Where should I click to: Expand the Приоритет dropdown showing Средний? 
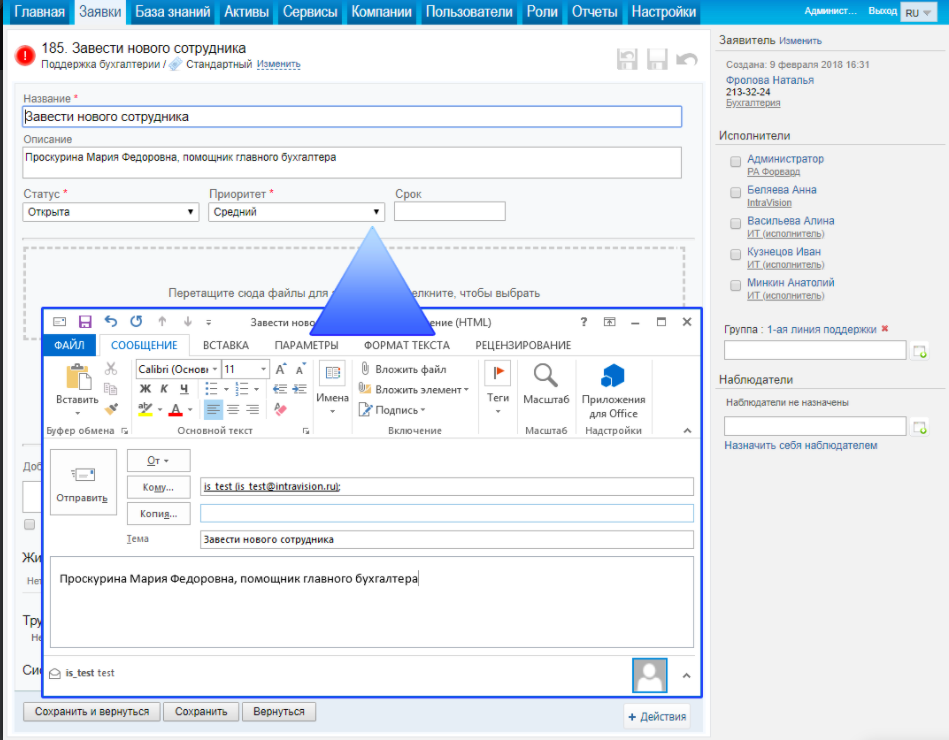tap(296, 212)
